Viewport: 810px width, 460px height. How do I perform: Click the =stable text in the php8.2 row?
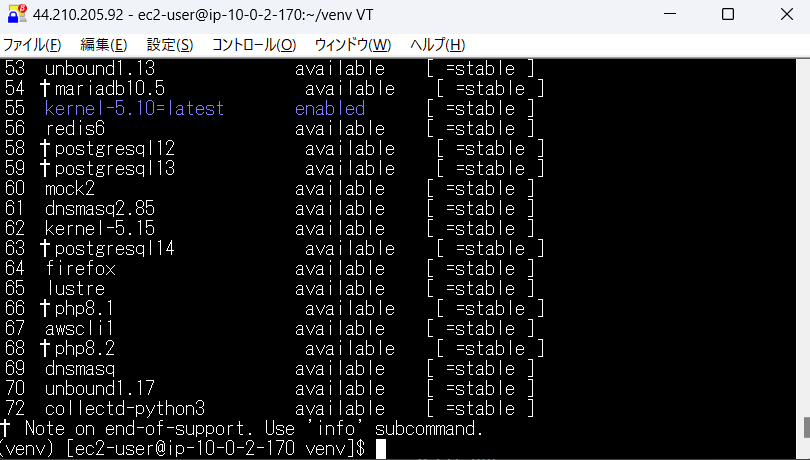pyautogui.click(x=490, y=349)
